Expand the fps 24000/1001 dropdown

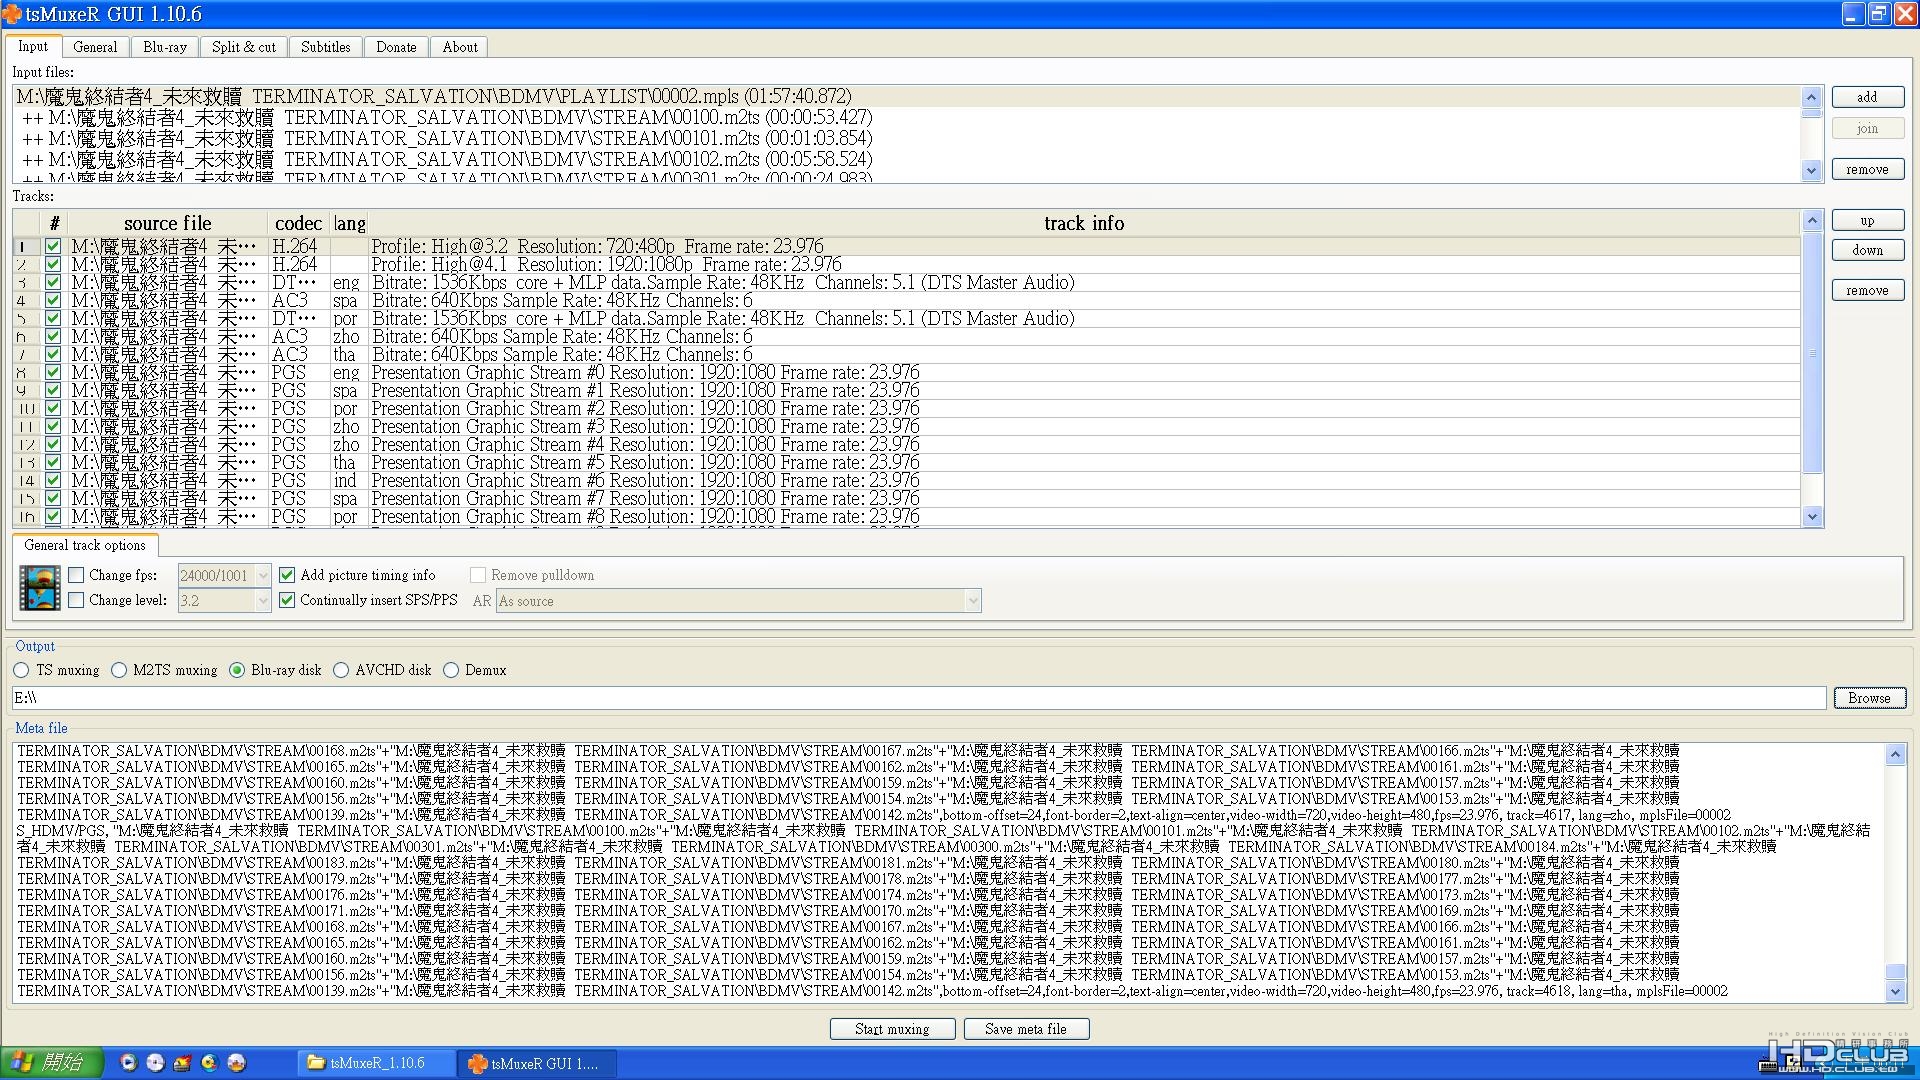pos(263,575)
